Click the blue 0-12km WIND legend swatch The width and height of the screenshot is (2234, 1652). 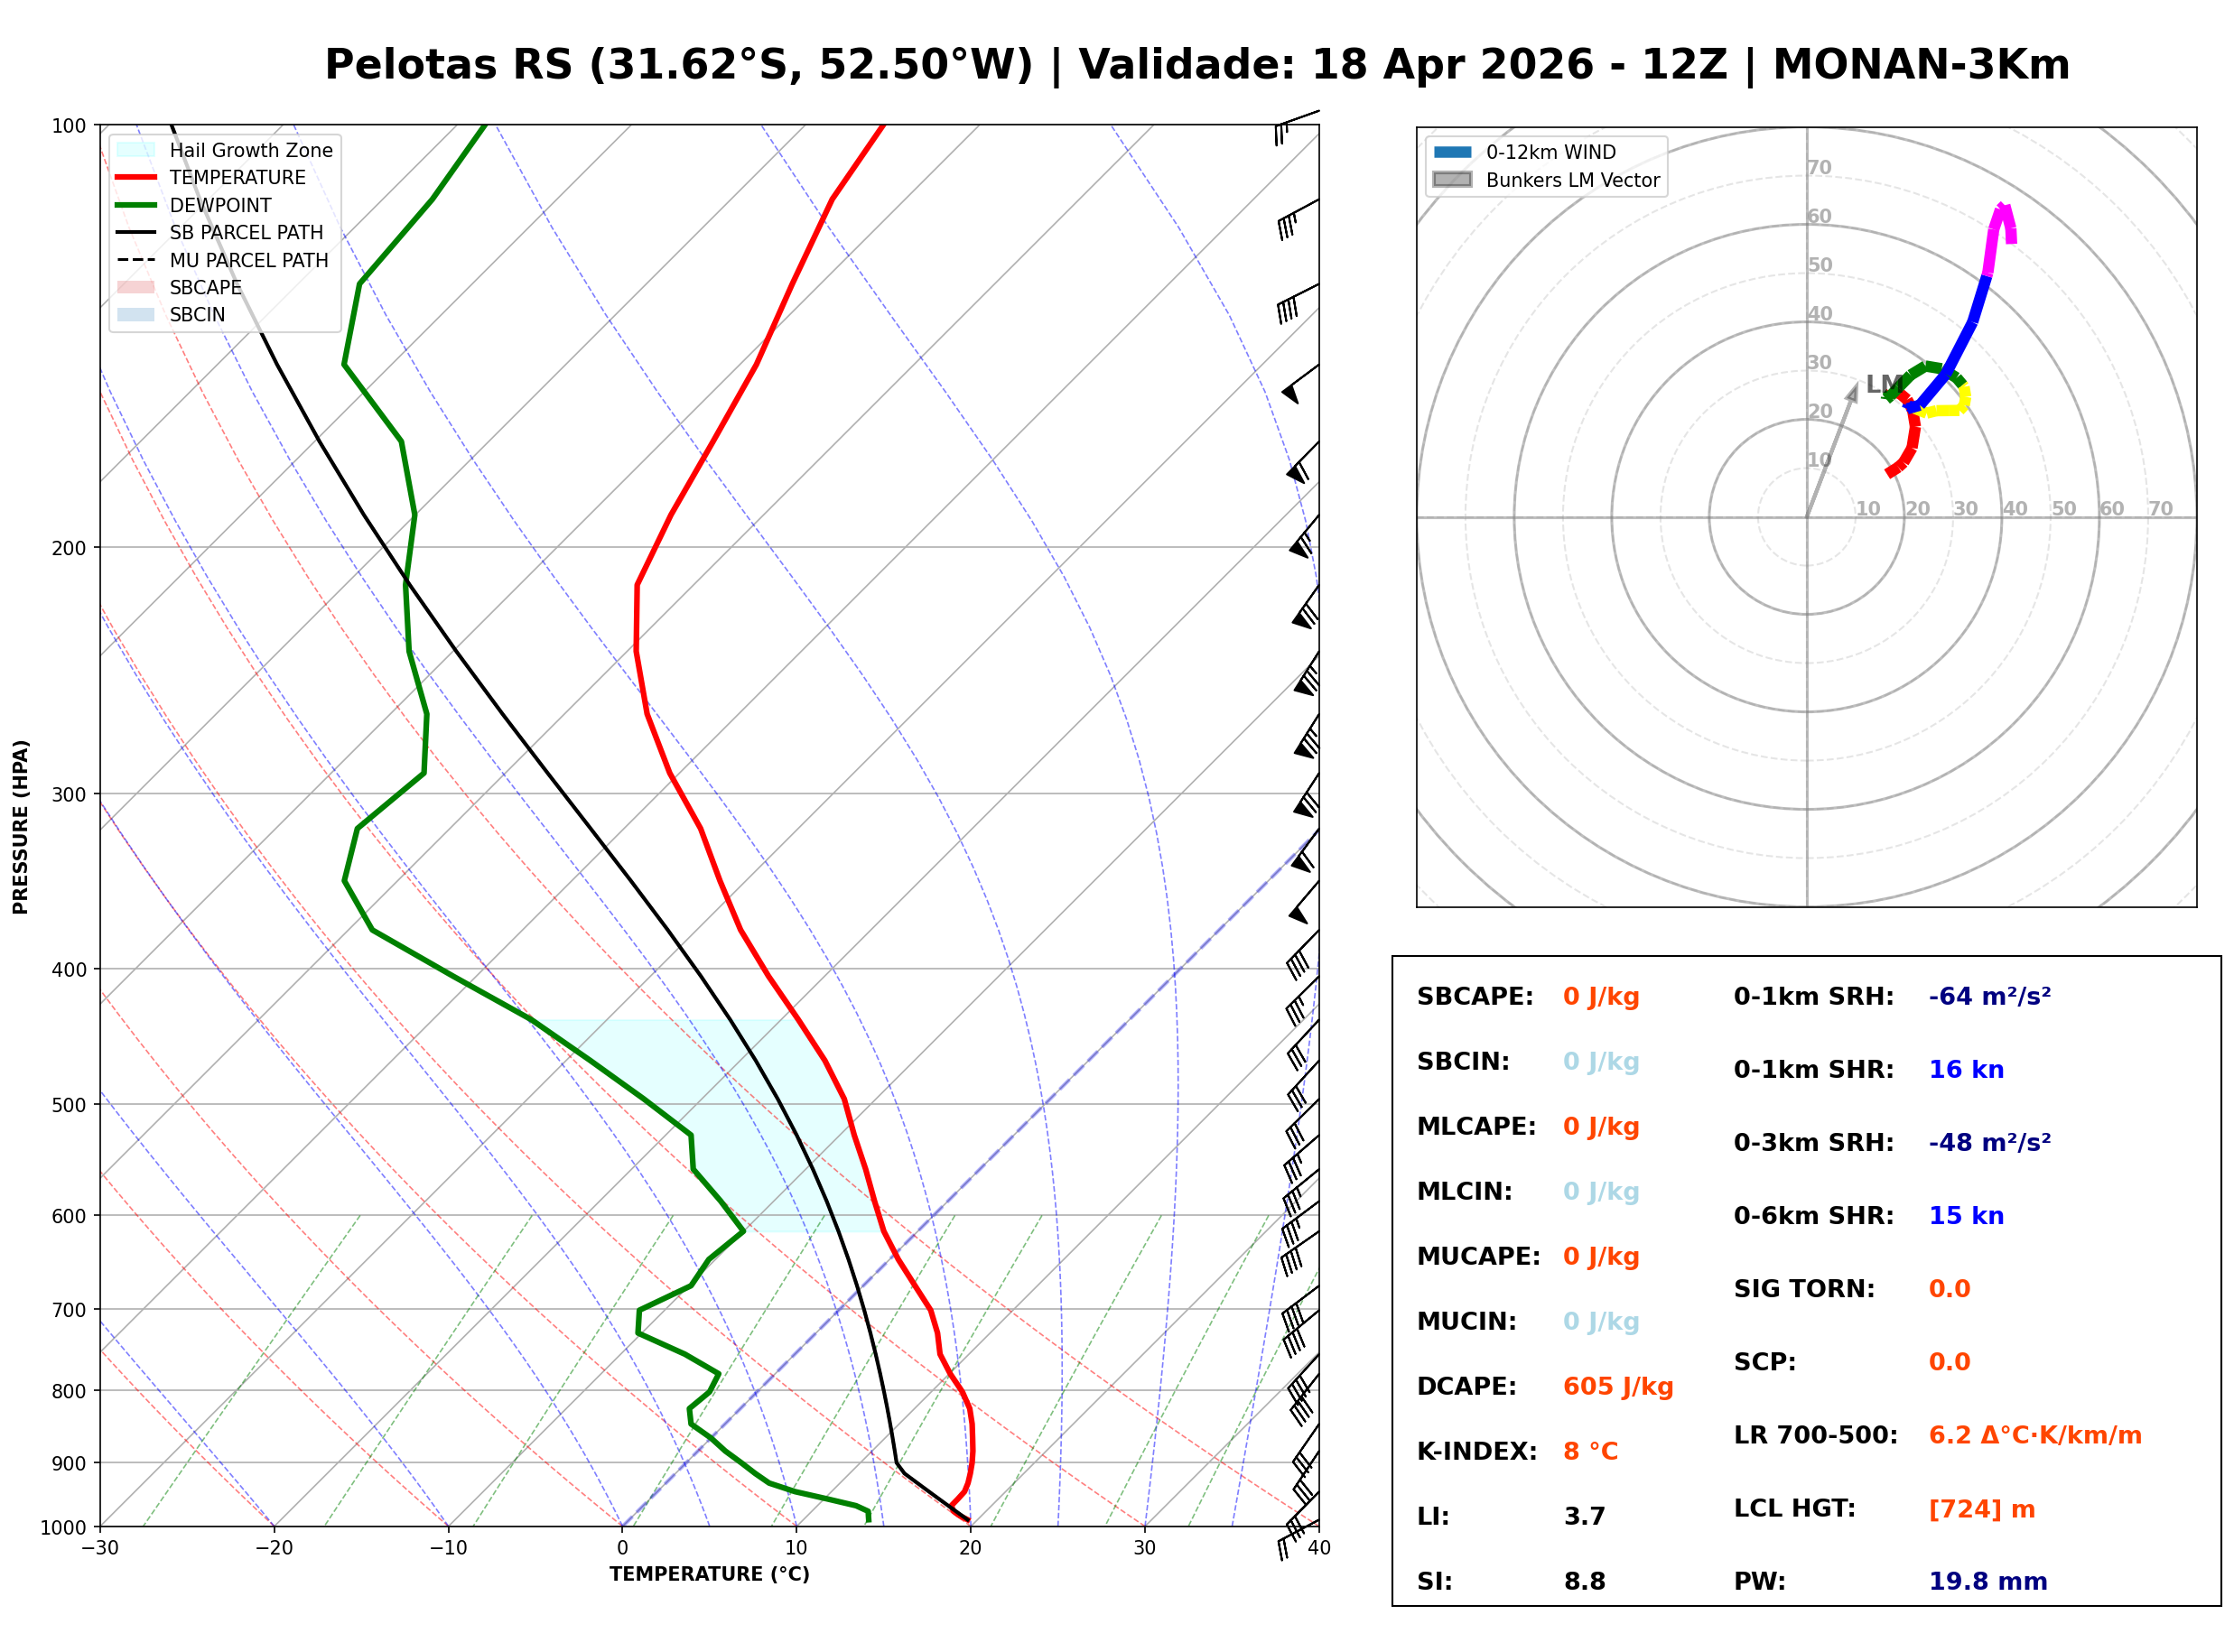(x=1453, y=152)
